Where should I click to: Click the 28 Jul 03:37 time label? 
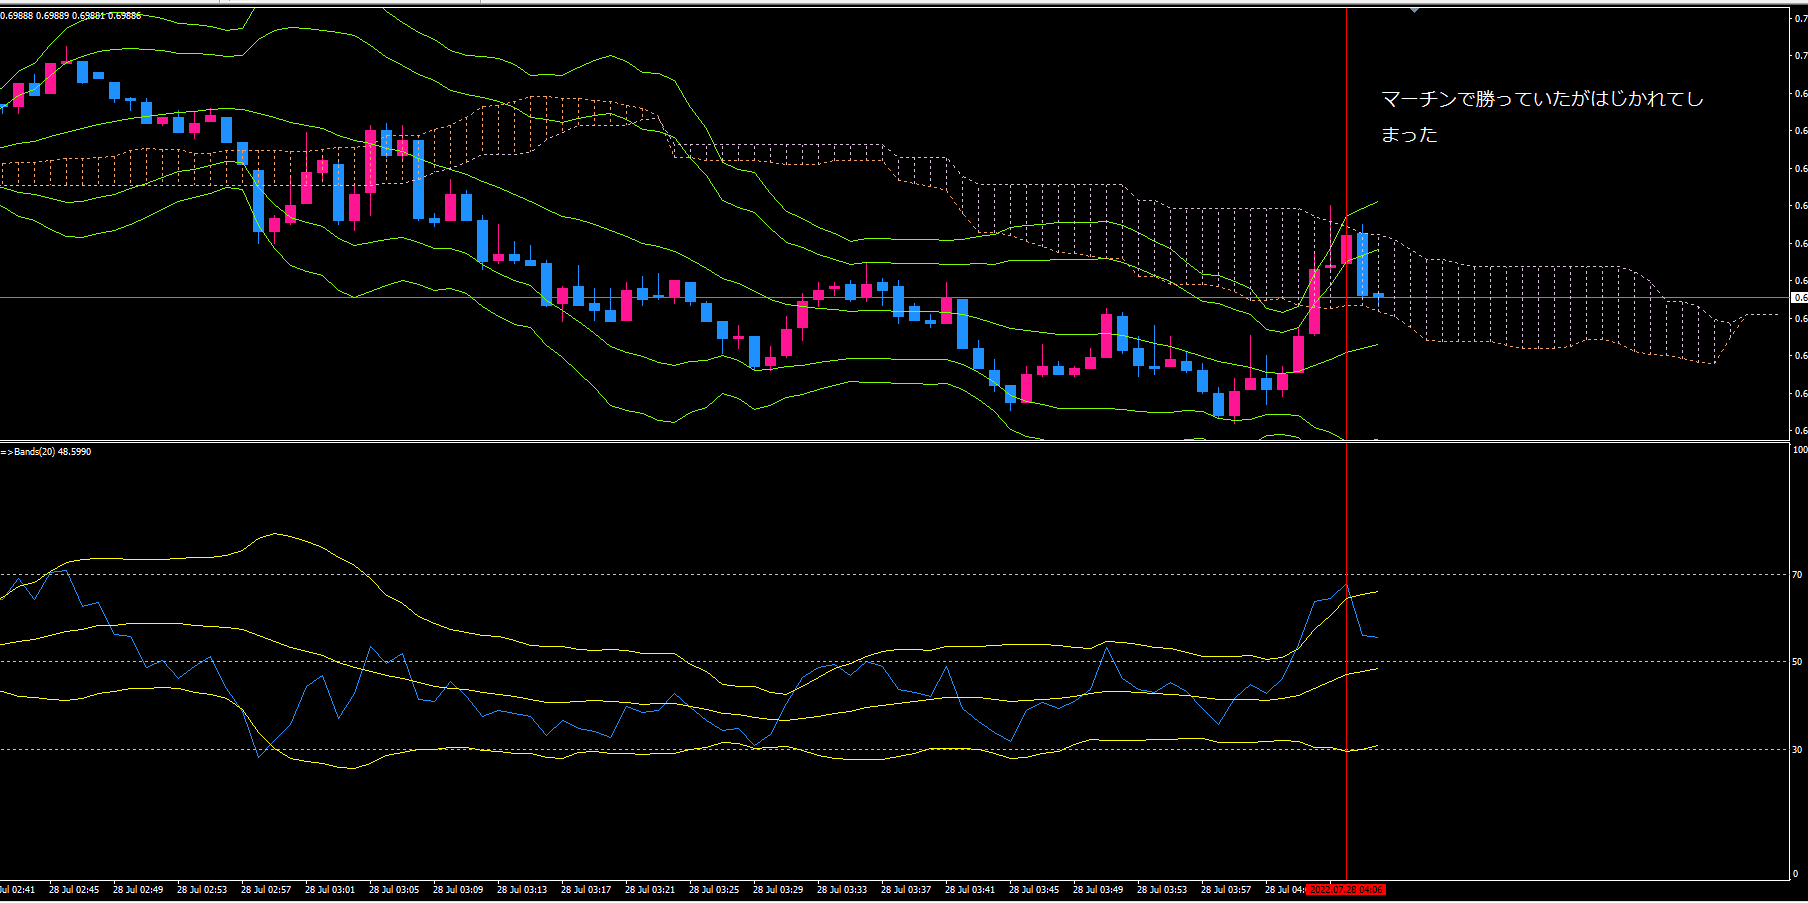[x=906, y=889]
